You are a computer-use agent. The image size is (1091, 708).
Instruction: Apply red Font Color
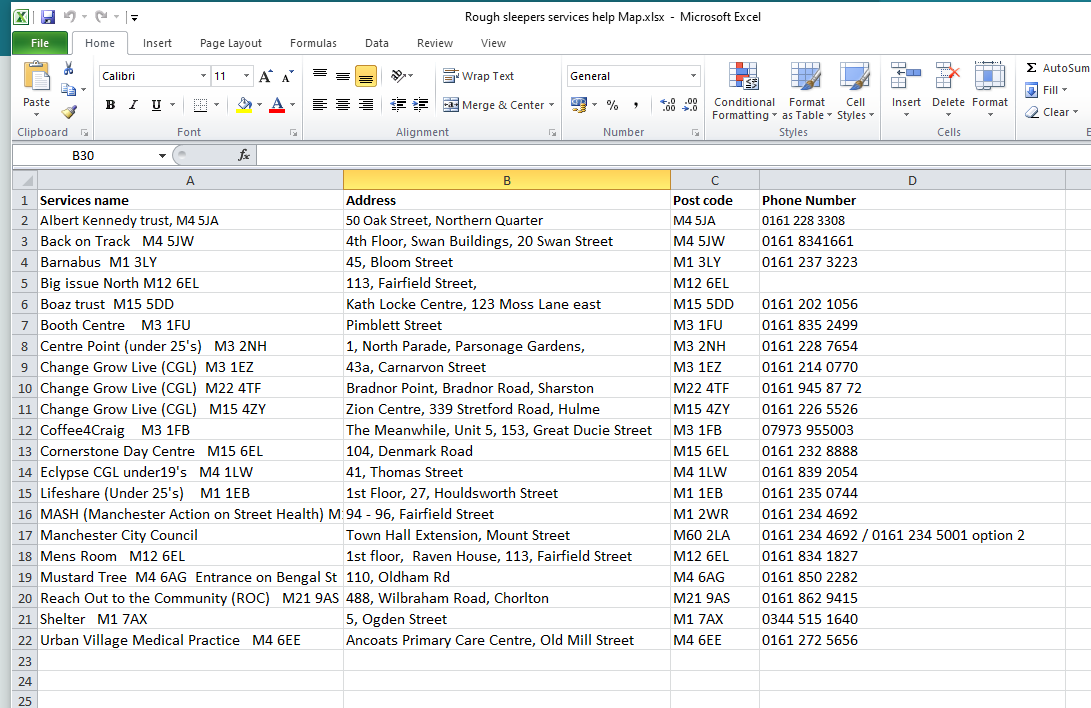coord(277,105)
